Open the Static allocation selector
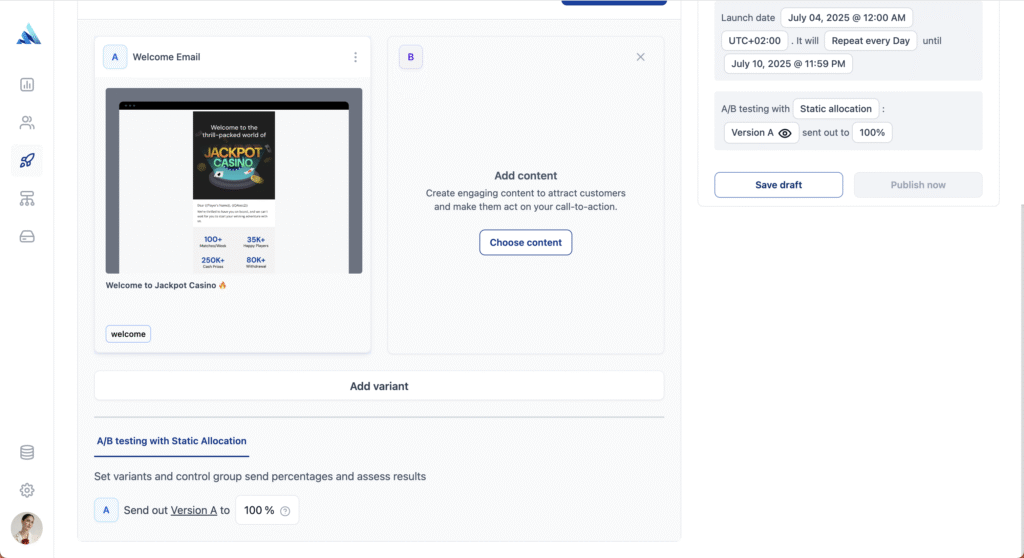Viewport: 1024px width, 558px height. 836,108
